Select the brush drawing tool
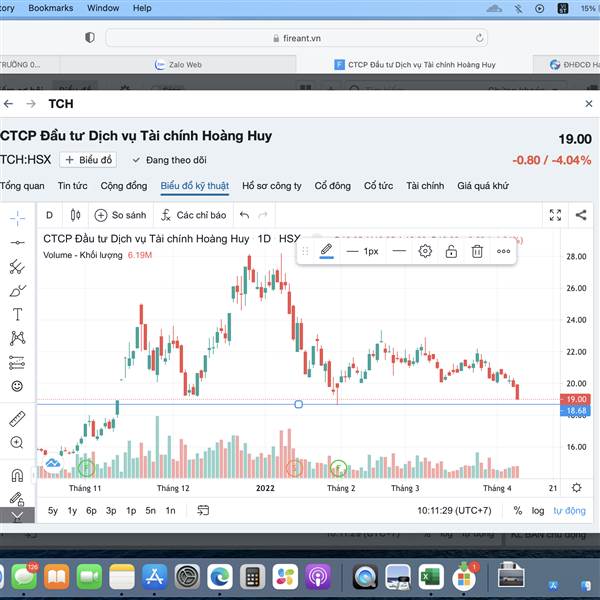 (x=17, y=291)
